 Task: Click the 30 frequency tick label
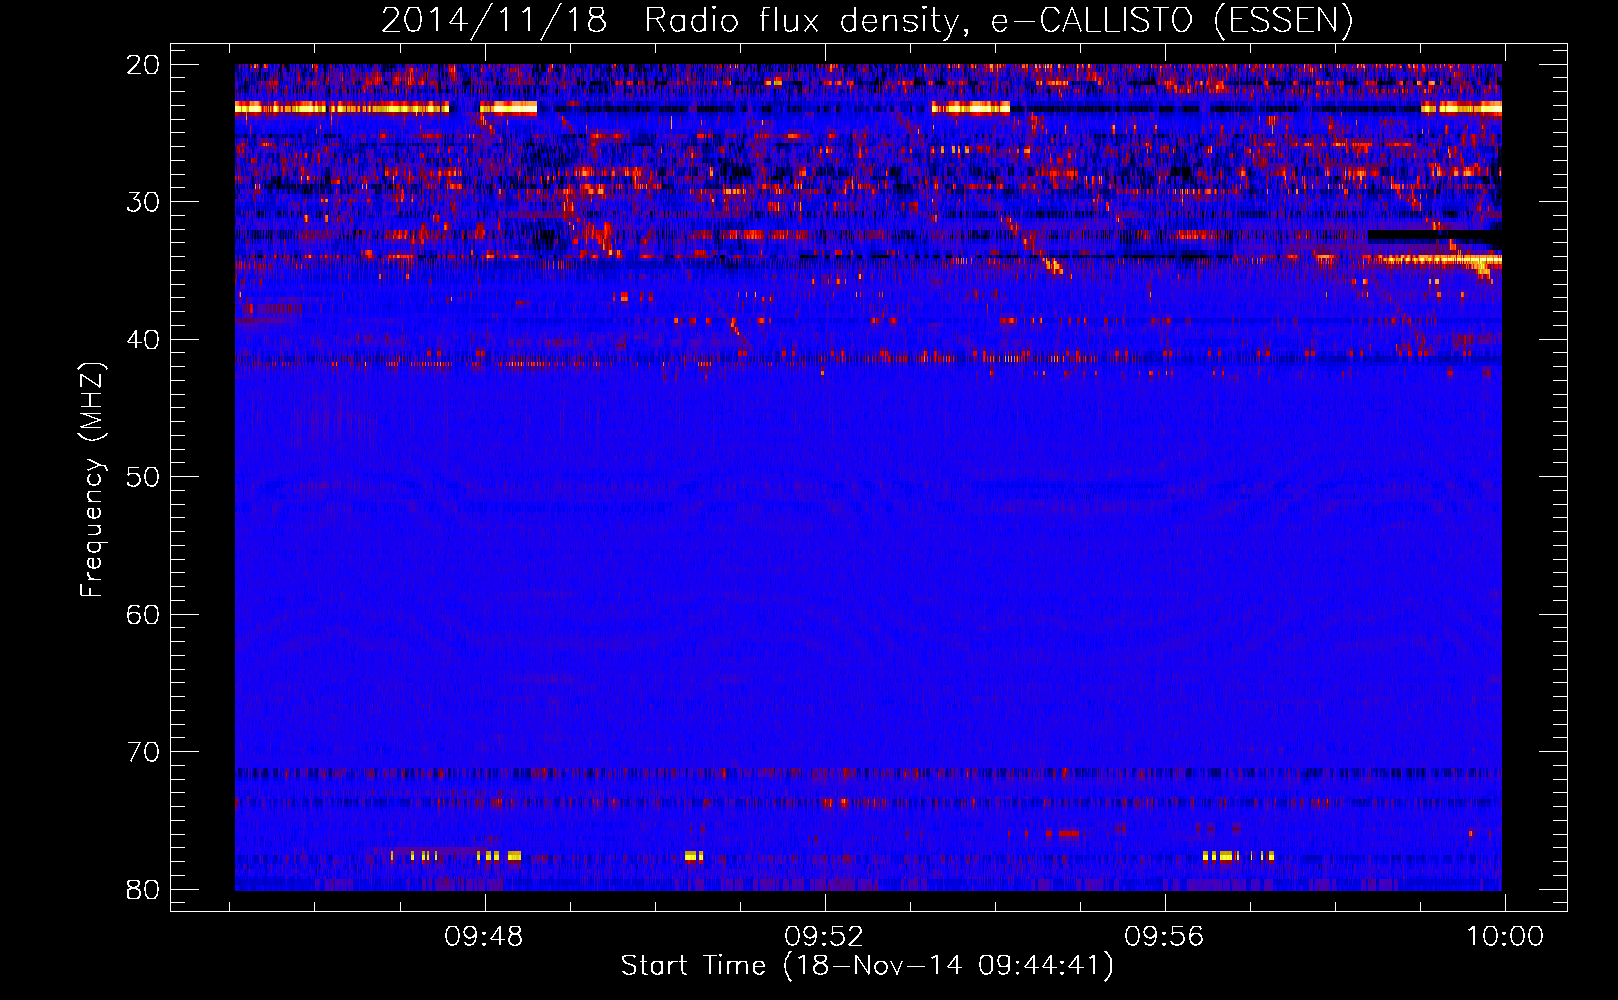[143, 202]
